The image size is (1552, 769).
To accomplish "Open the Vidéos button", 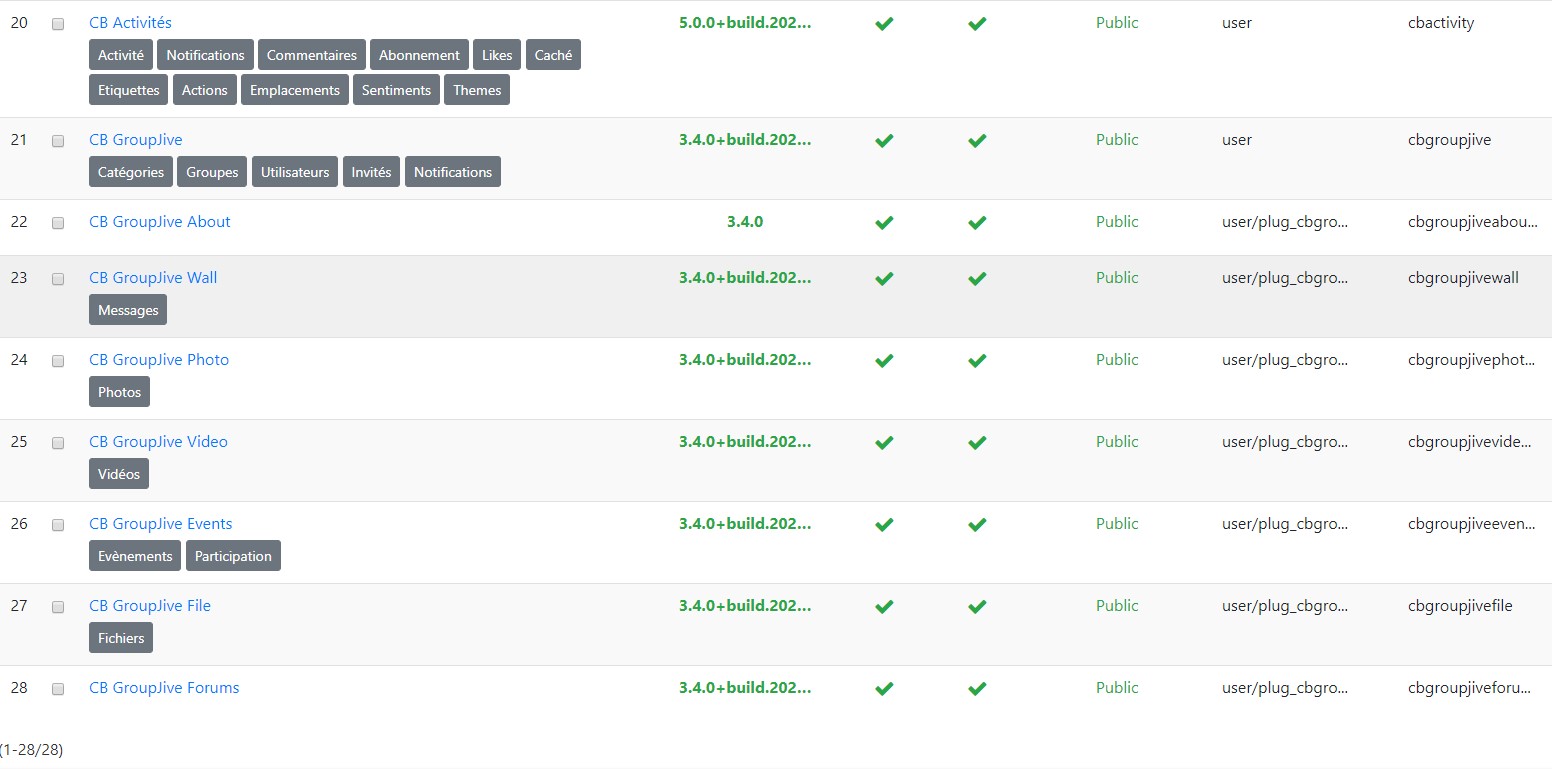I will 119,474.
